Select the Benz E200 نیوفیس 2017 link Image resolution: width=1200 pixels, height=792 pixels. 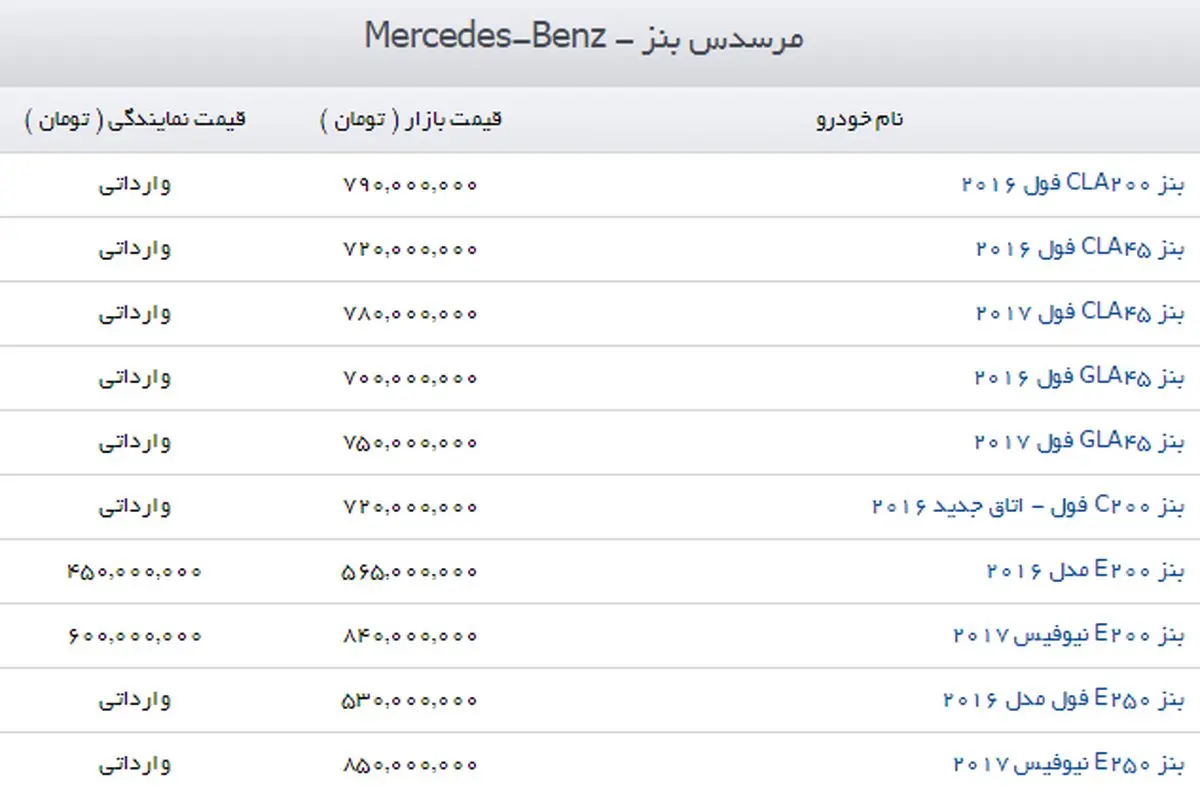tap(1068, 635)
